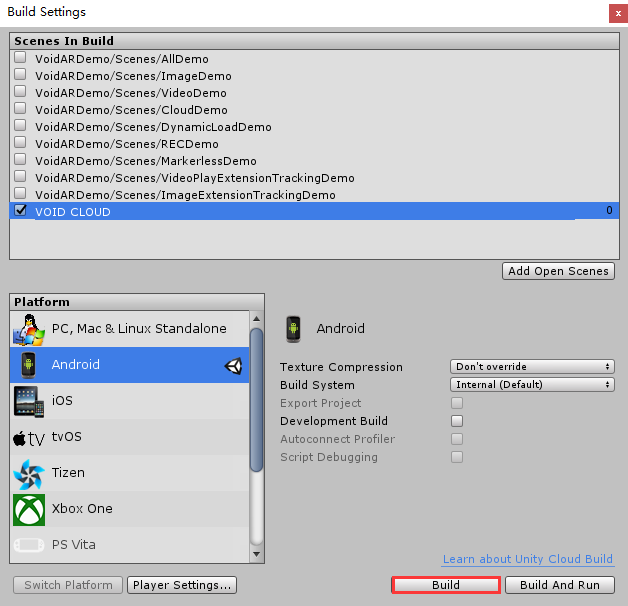
Task: Select iOS platform label
Action: tap(62, 401)
